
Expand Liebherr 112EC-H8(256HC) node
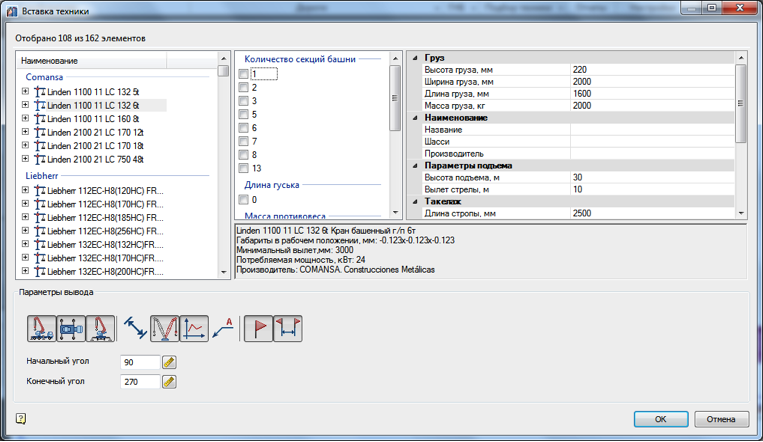point(25,231)
